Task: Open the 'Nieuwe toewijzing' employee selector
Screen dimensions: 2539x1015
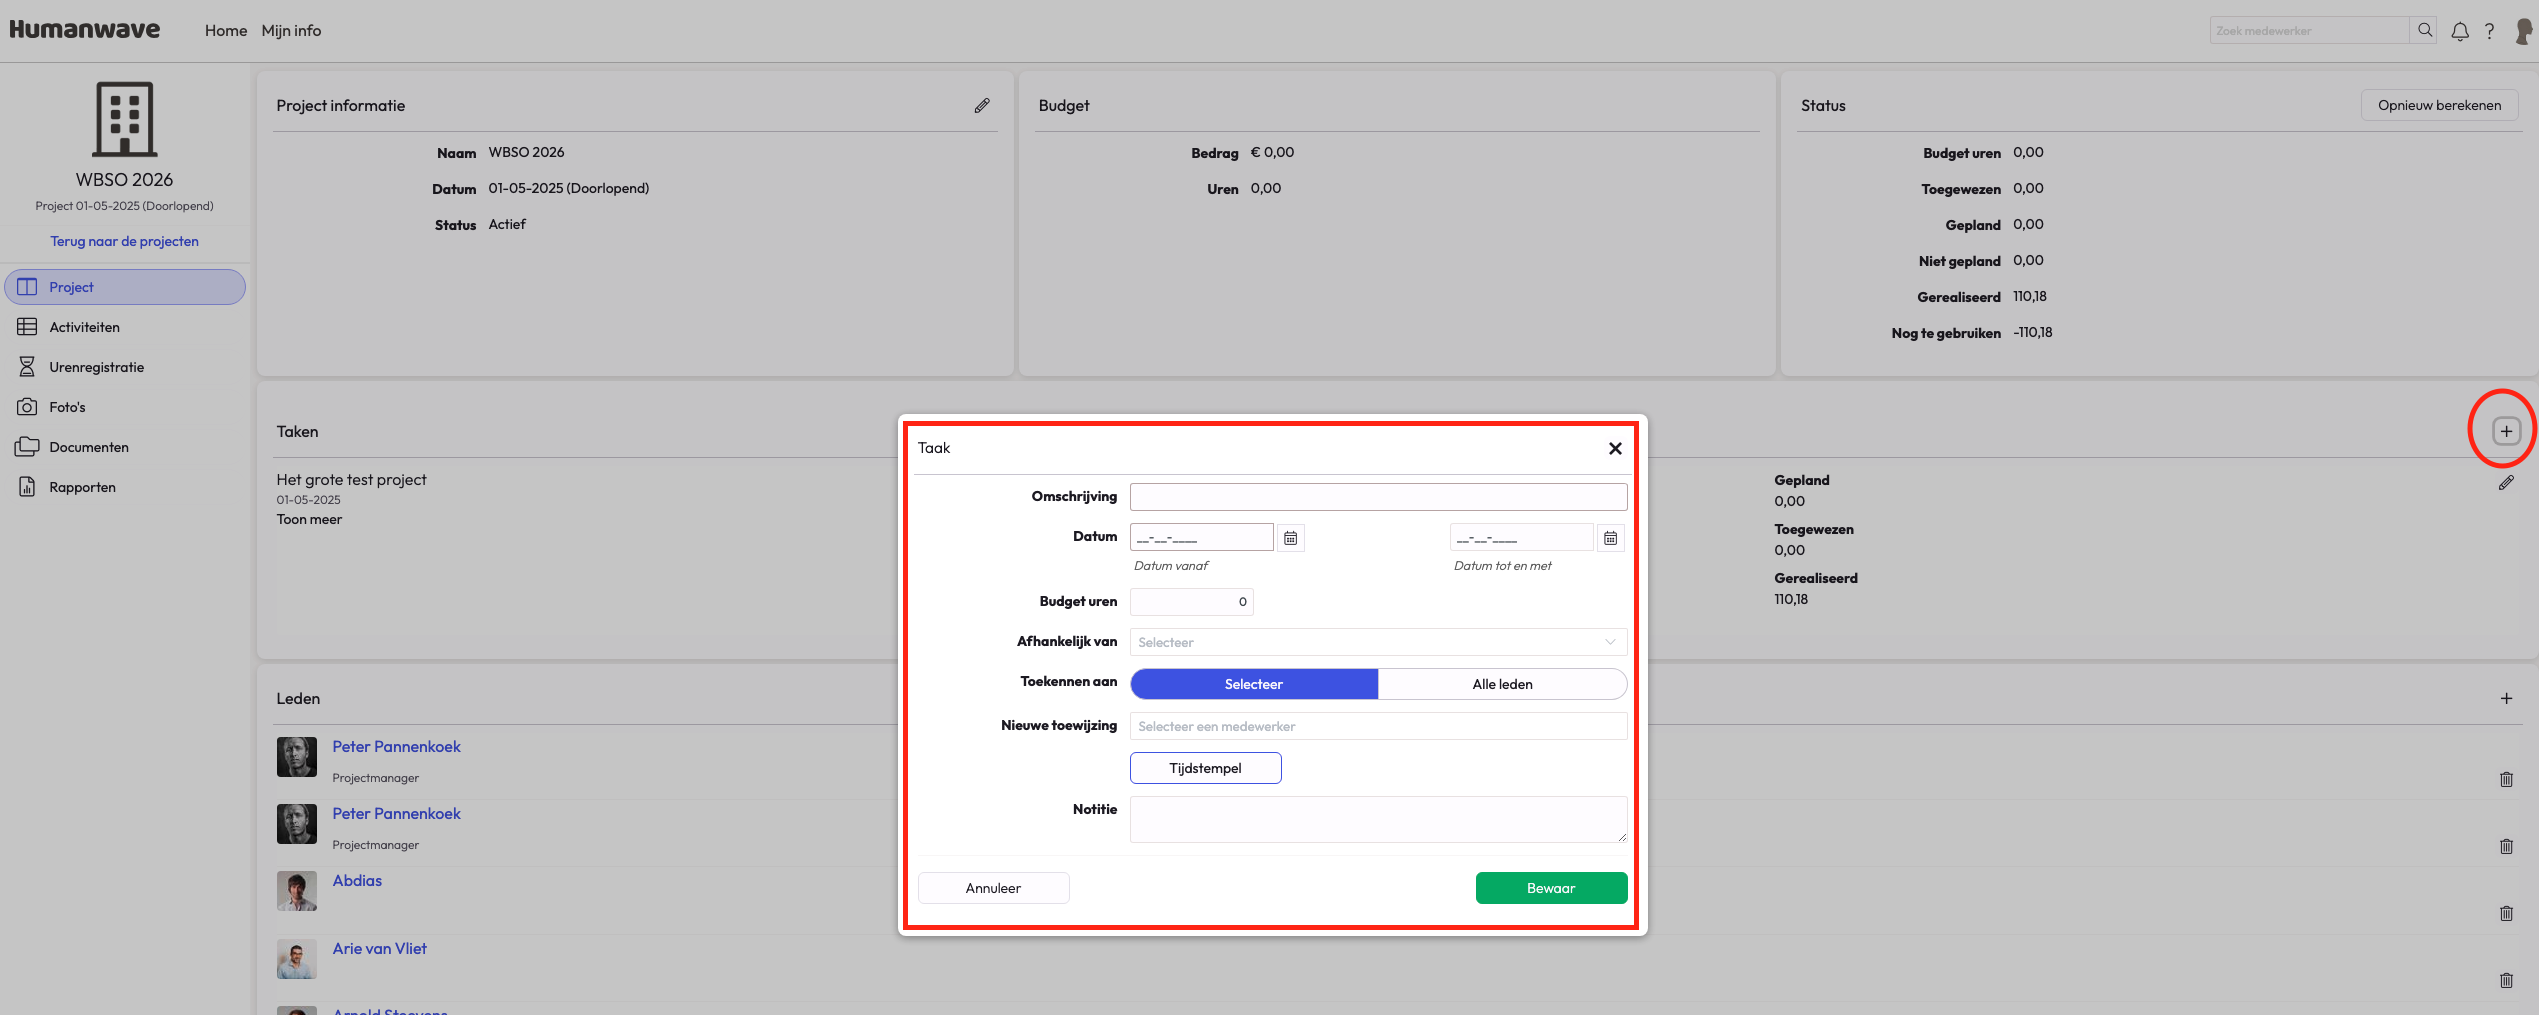Action: (x=1377, y=726)
